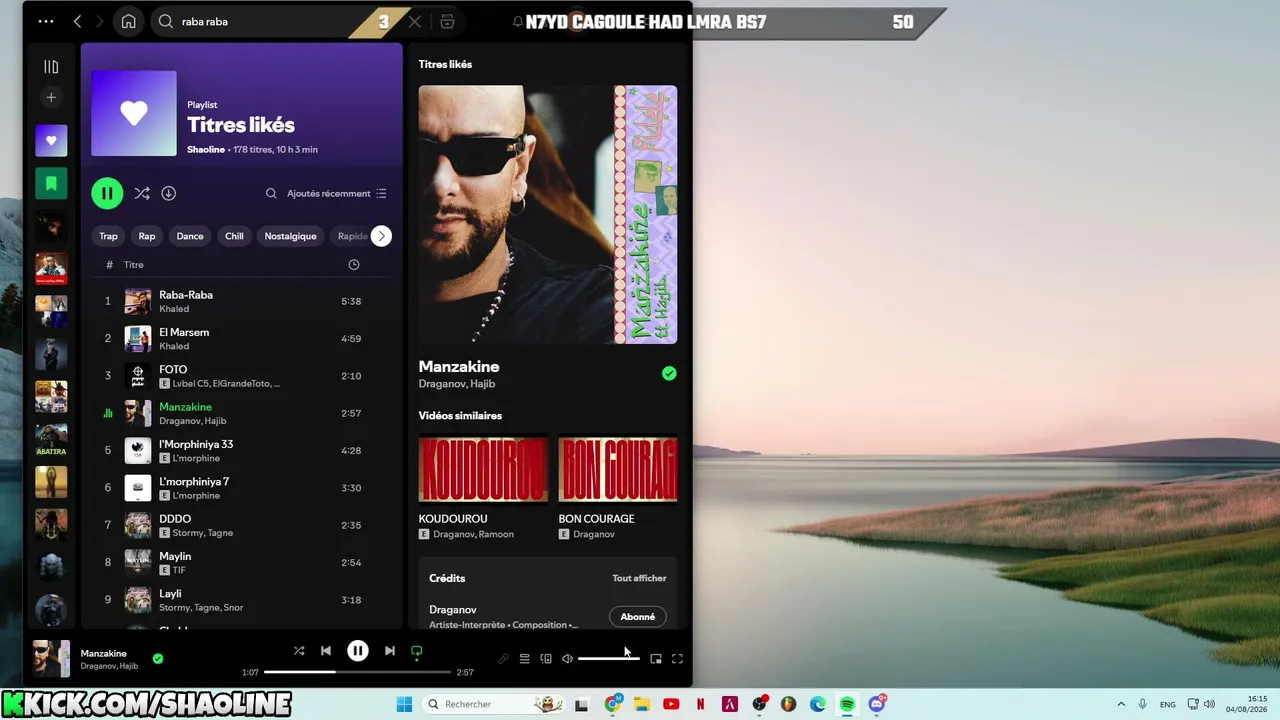1280x720 pixels.
Task: Skip to the next track
Action: 389,651
